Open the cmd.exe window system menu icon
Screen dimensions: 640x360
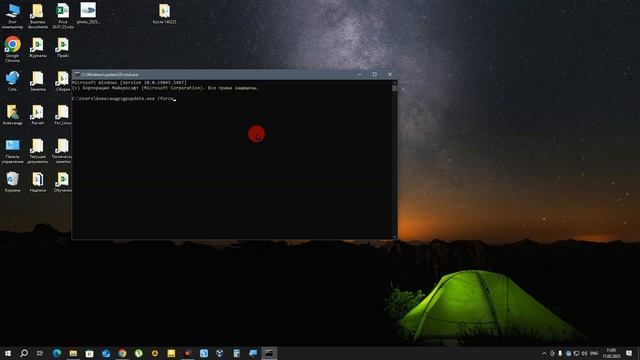tap(77, 75)
